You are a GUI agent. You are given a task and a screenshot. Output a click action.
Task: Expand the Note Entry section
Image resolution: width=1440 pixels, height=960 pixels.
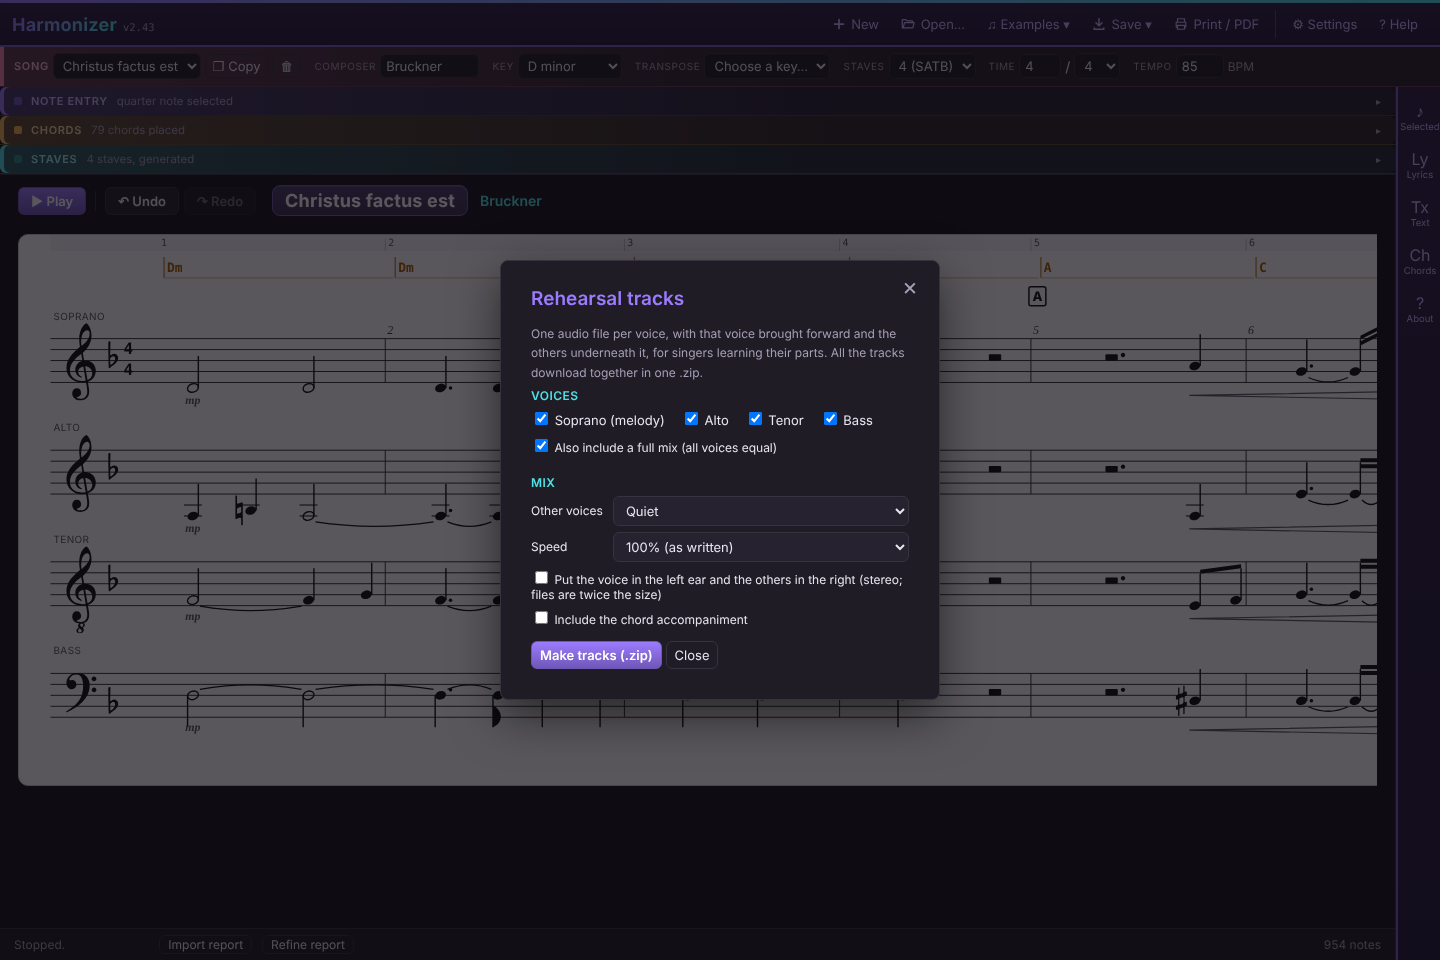coord(697,101)
